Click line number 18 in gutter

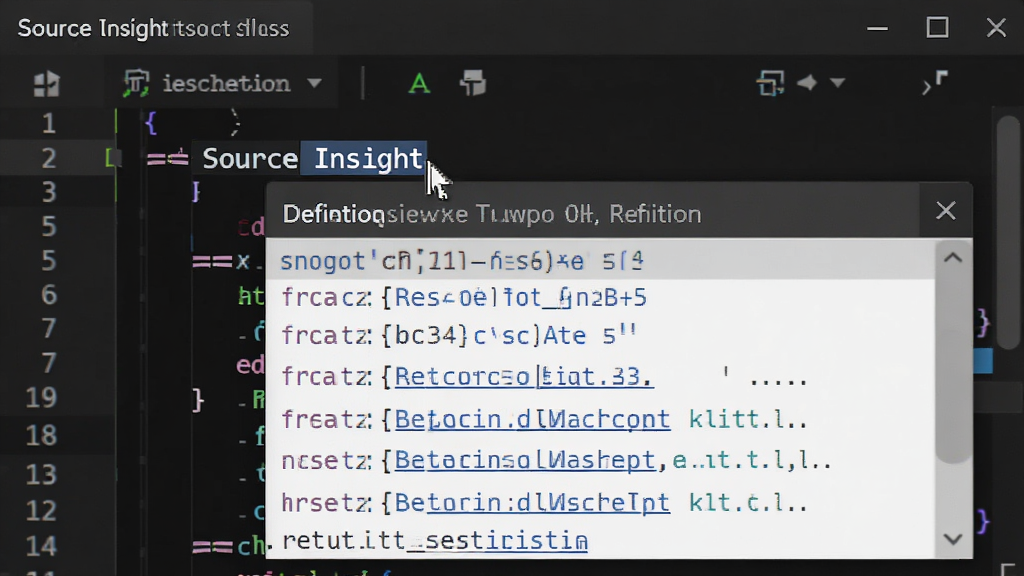coord(40,435)
